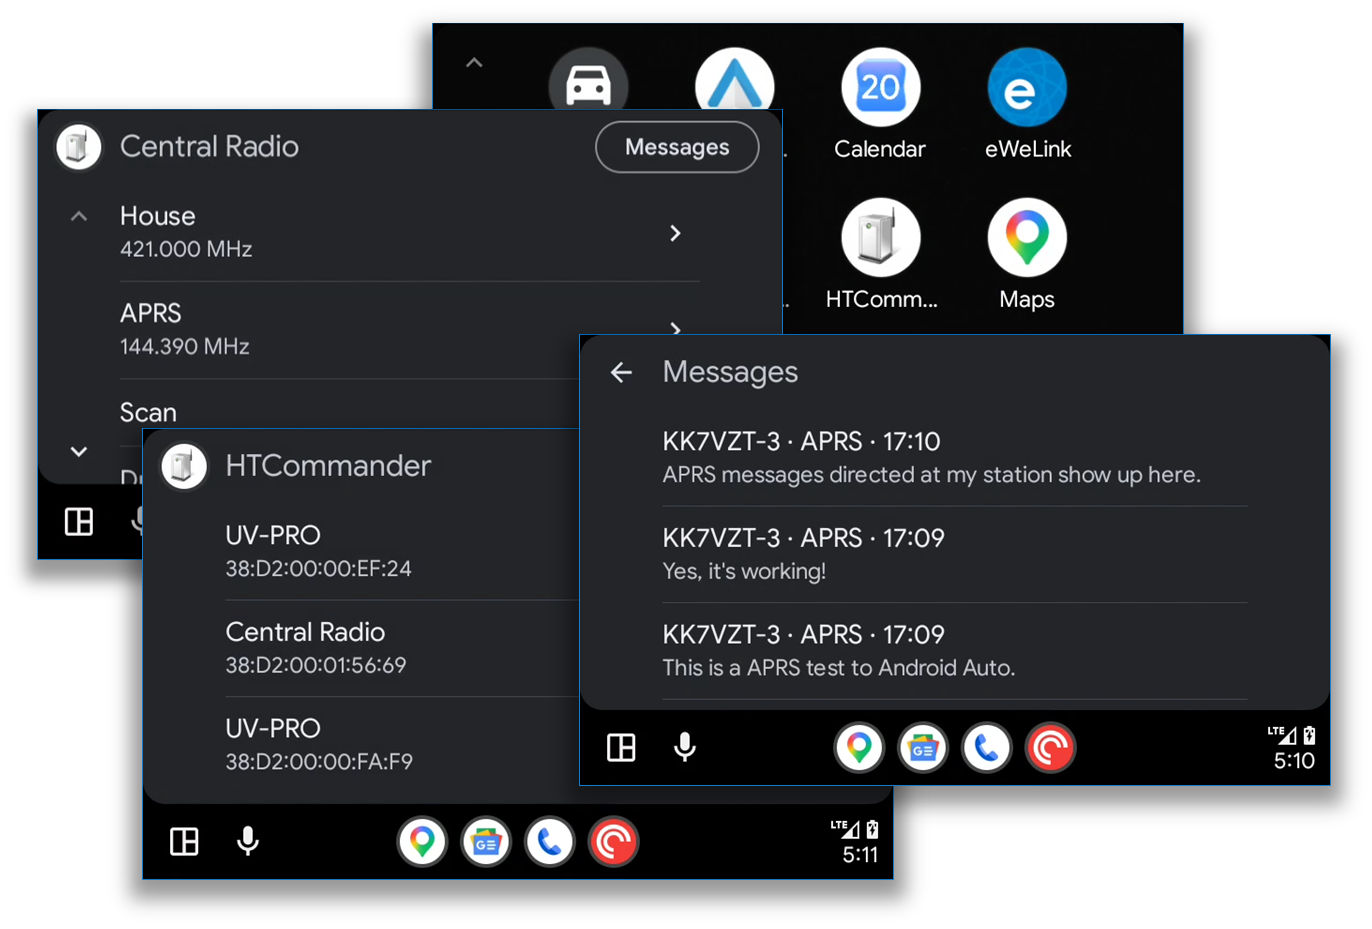Open the Android Auto app icon in the launcher
This screenshot has height=929, width=1372.
[734, 80]
